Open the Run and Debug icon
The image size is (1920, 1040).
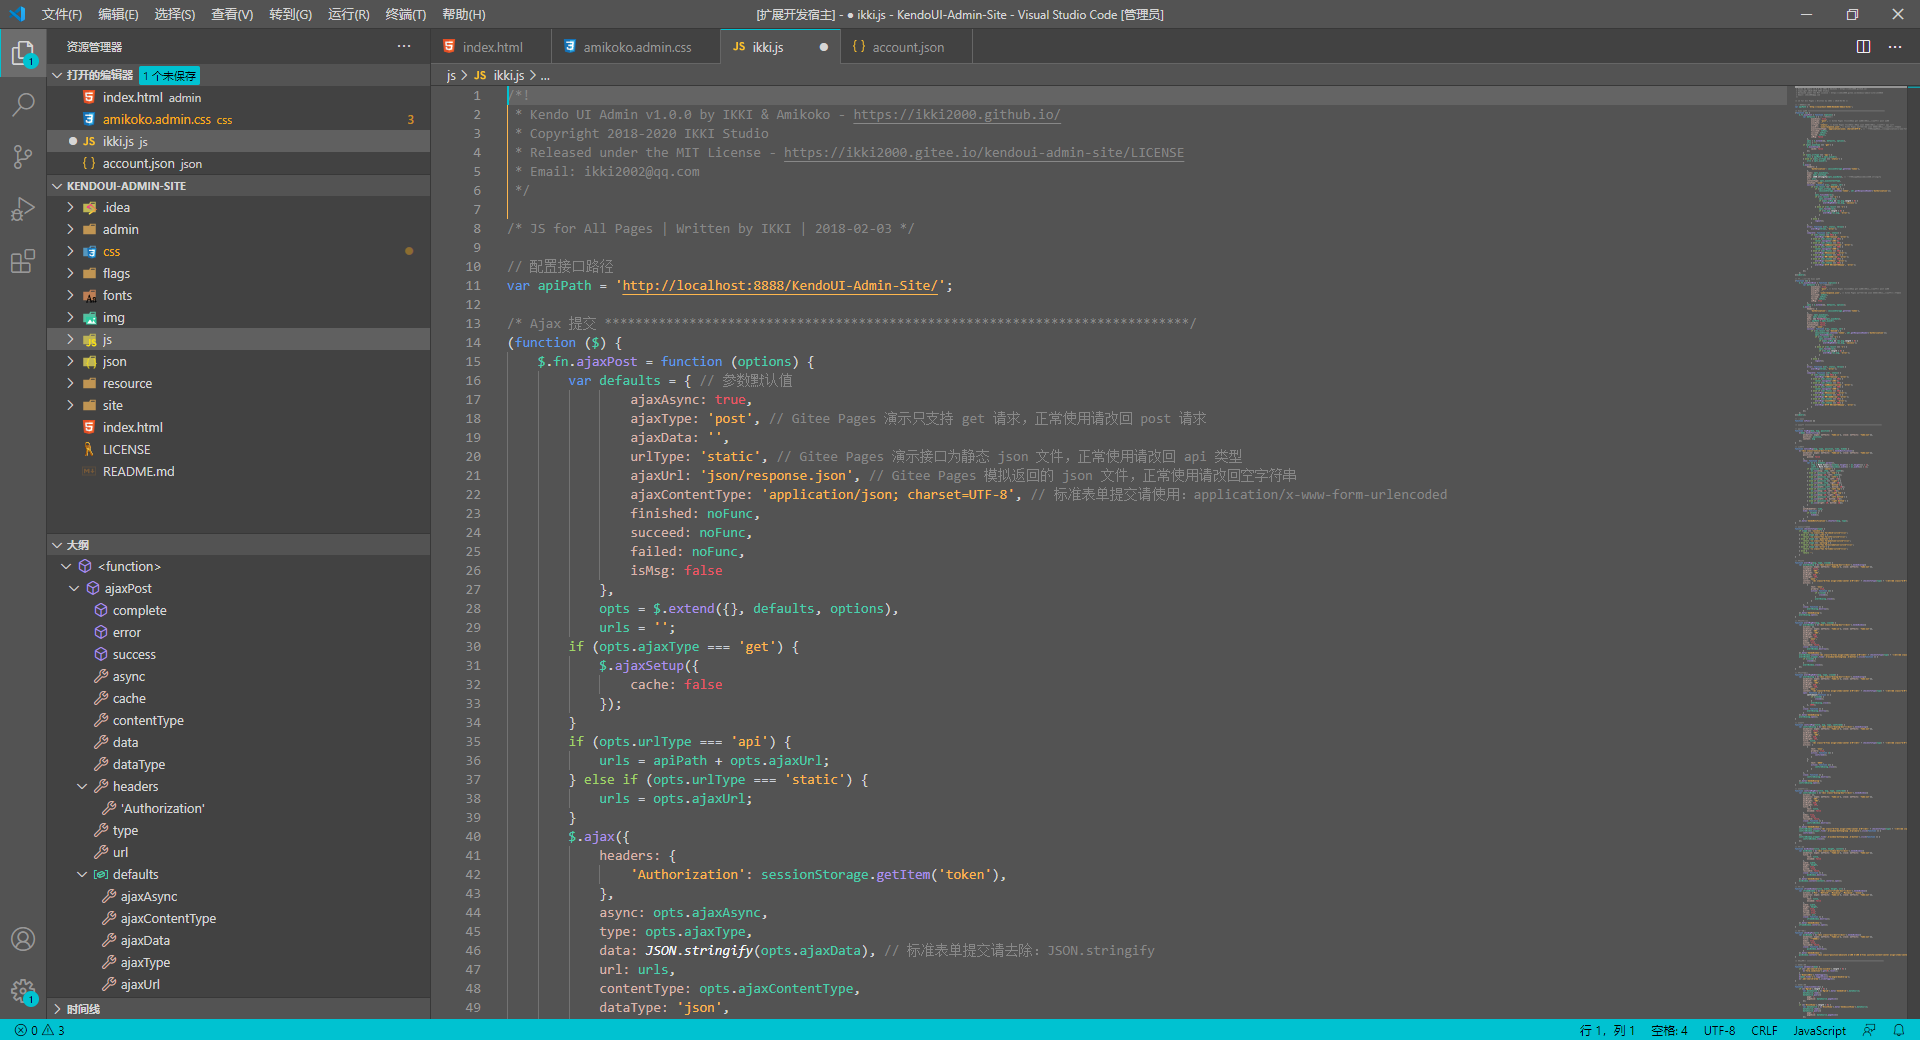23,209
